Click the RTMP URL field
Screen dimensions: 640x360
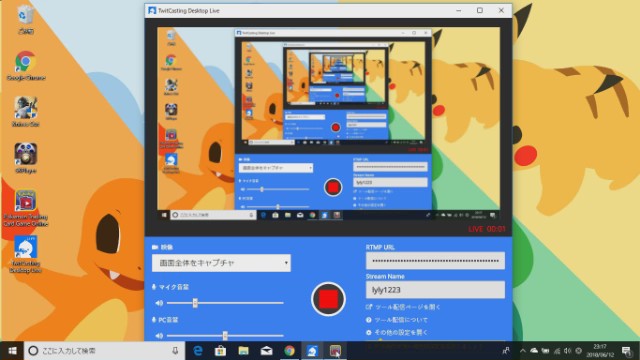435,261
